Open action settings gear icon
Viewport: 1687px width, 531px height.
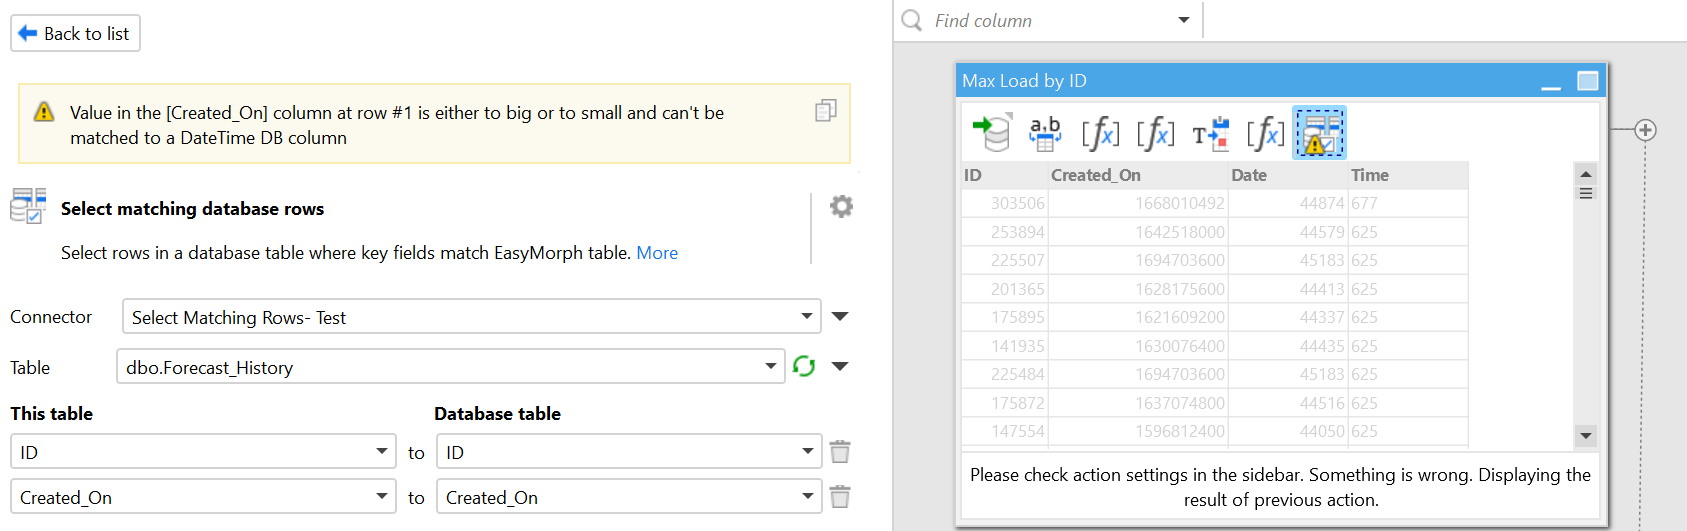coord(841,206)
